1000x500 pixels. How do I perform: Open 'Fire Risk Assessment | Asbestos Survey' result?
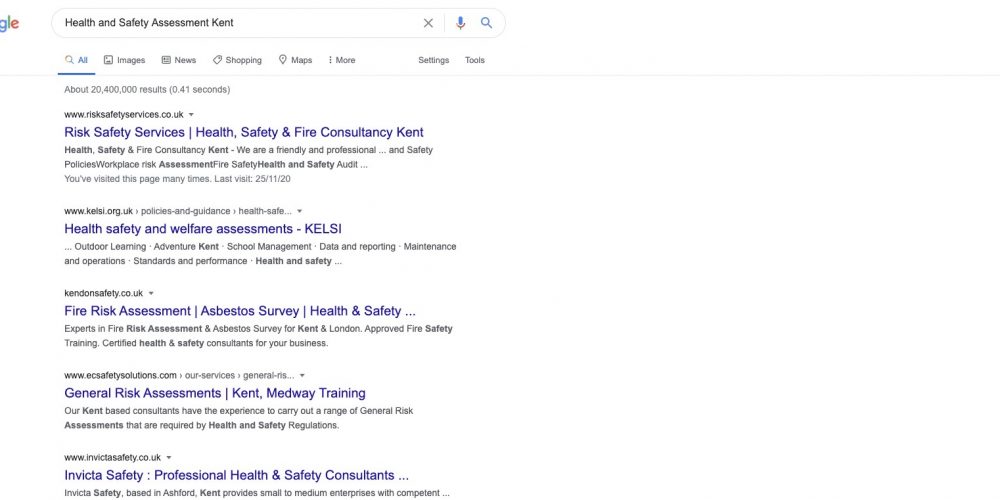coord(240,311)
